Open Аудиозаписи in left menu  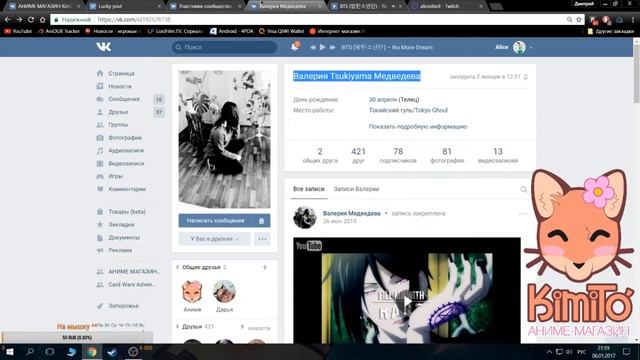(x=126, y=151)
